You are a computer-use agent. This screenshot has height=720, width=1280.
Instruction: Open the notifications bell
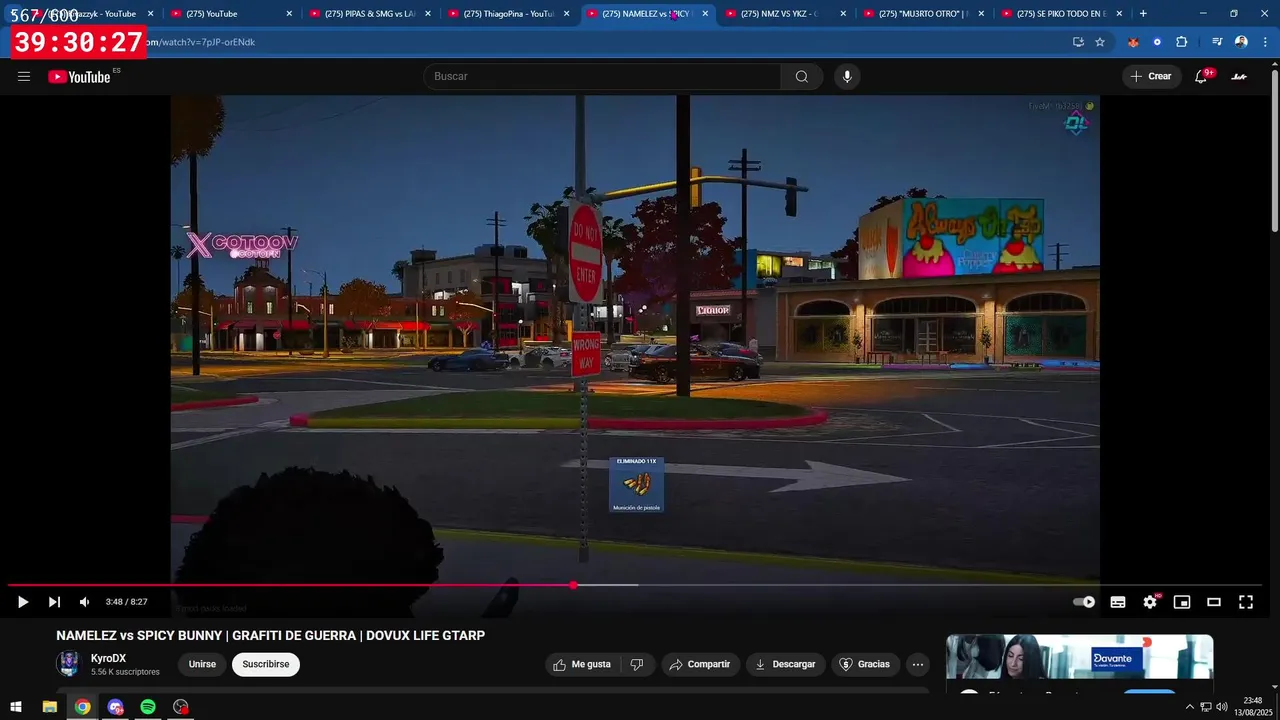pos(1202,77)
